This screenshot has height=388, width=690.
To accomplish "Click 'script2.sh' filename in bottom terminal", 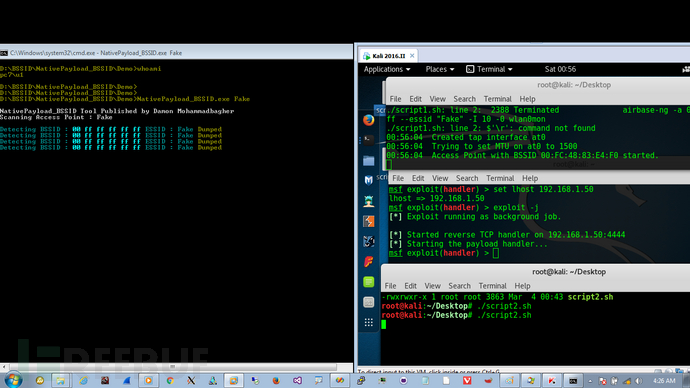I will pyautogui.click(x=590, y=297).
